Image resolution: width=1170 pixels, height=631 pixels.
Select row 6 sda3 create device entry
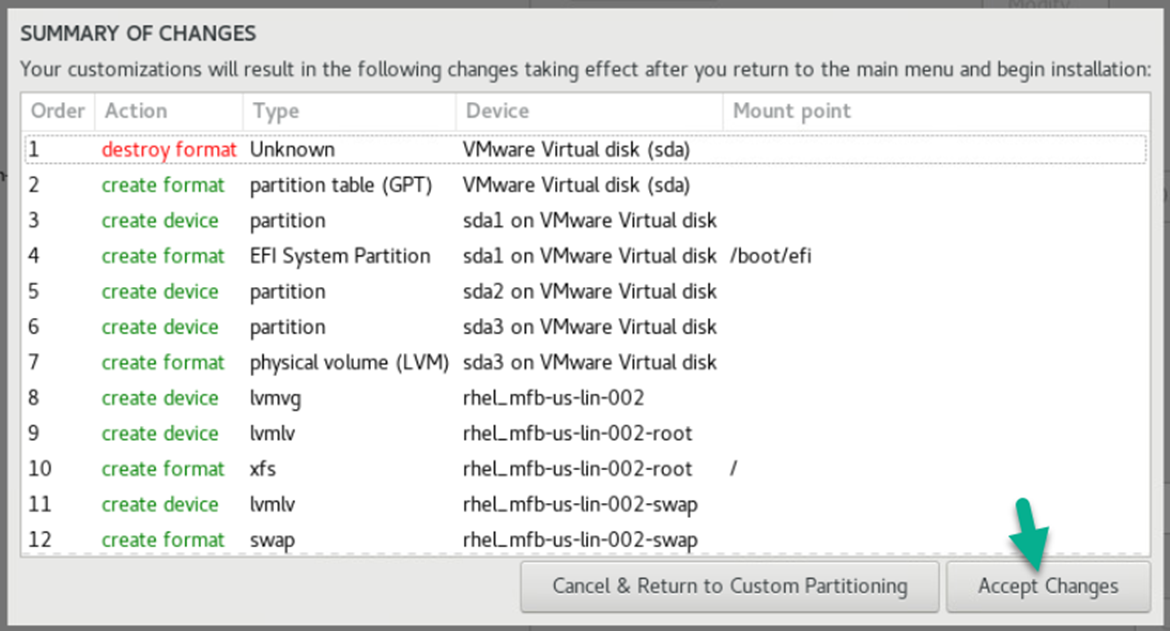click(x=586, y=327)
